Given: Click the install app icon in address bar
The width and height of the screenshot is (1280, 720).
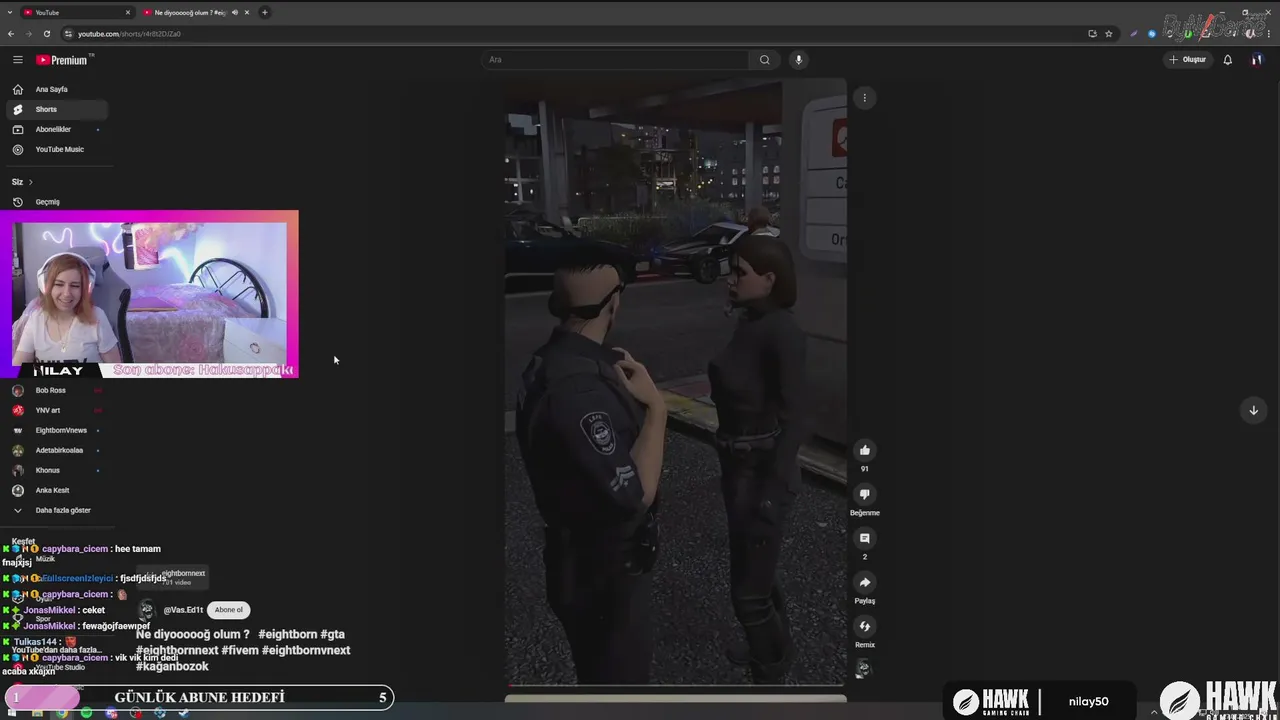Looking at the screenshot, I should pyautogui.click(x=1092, y=34).
